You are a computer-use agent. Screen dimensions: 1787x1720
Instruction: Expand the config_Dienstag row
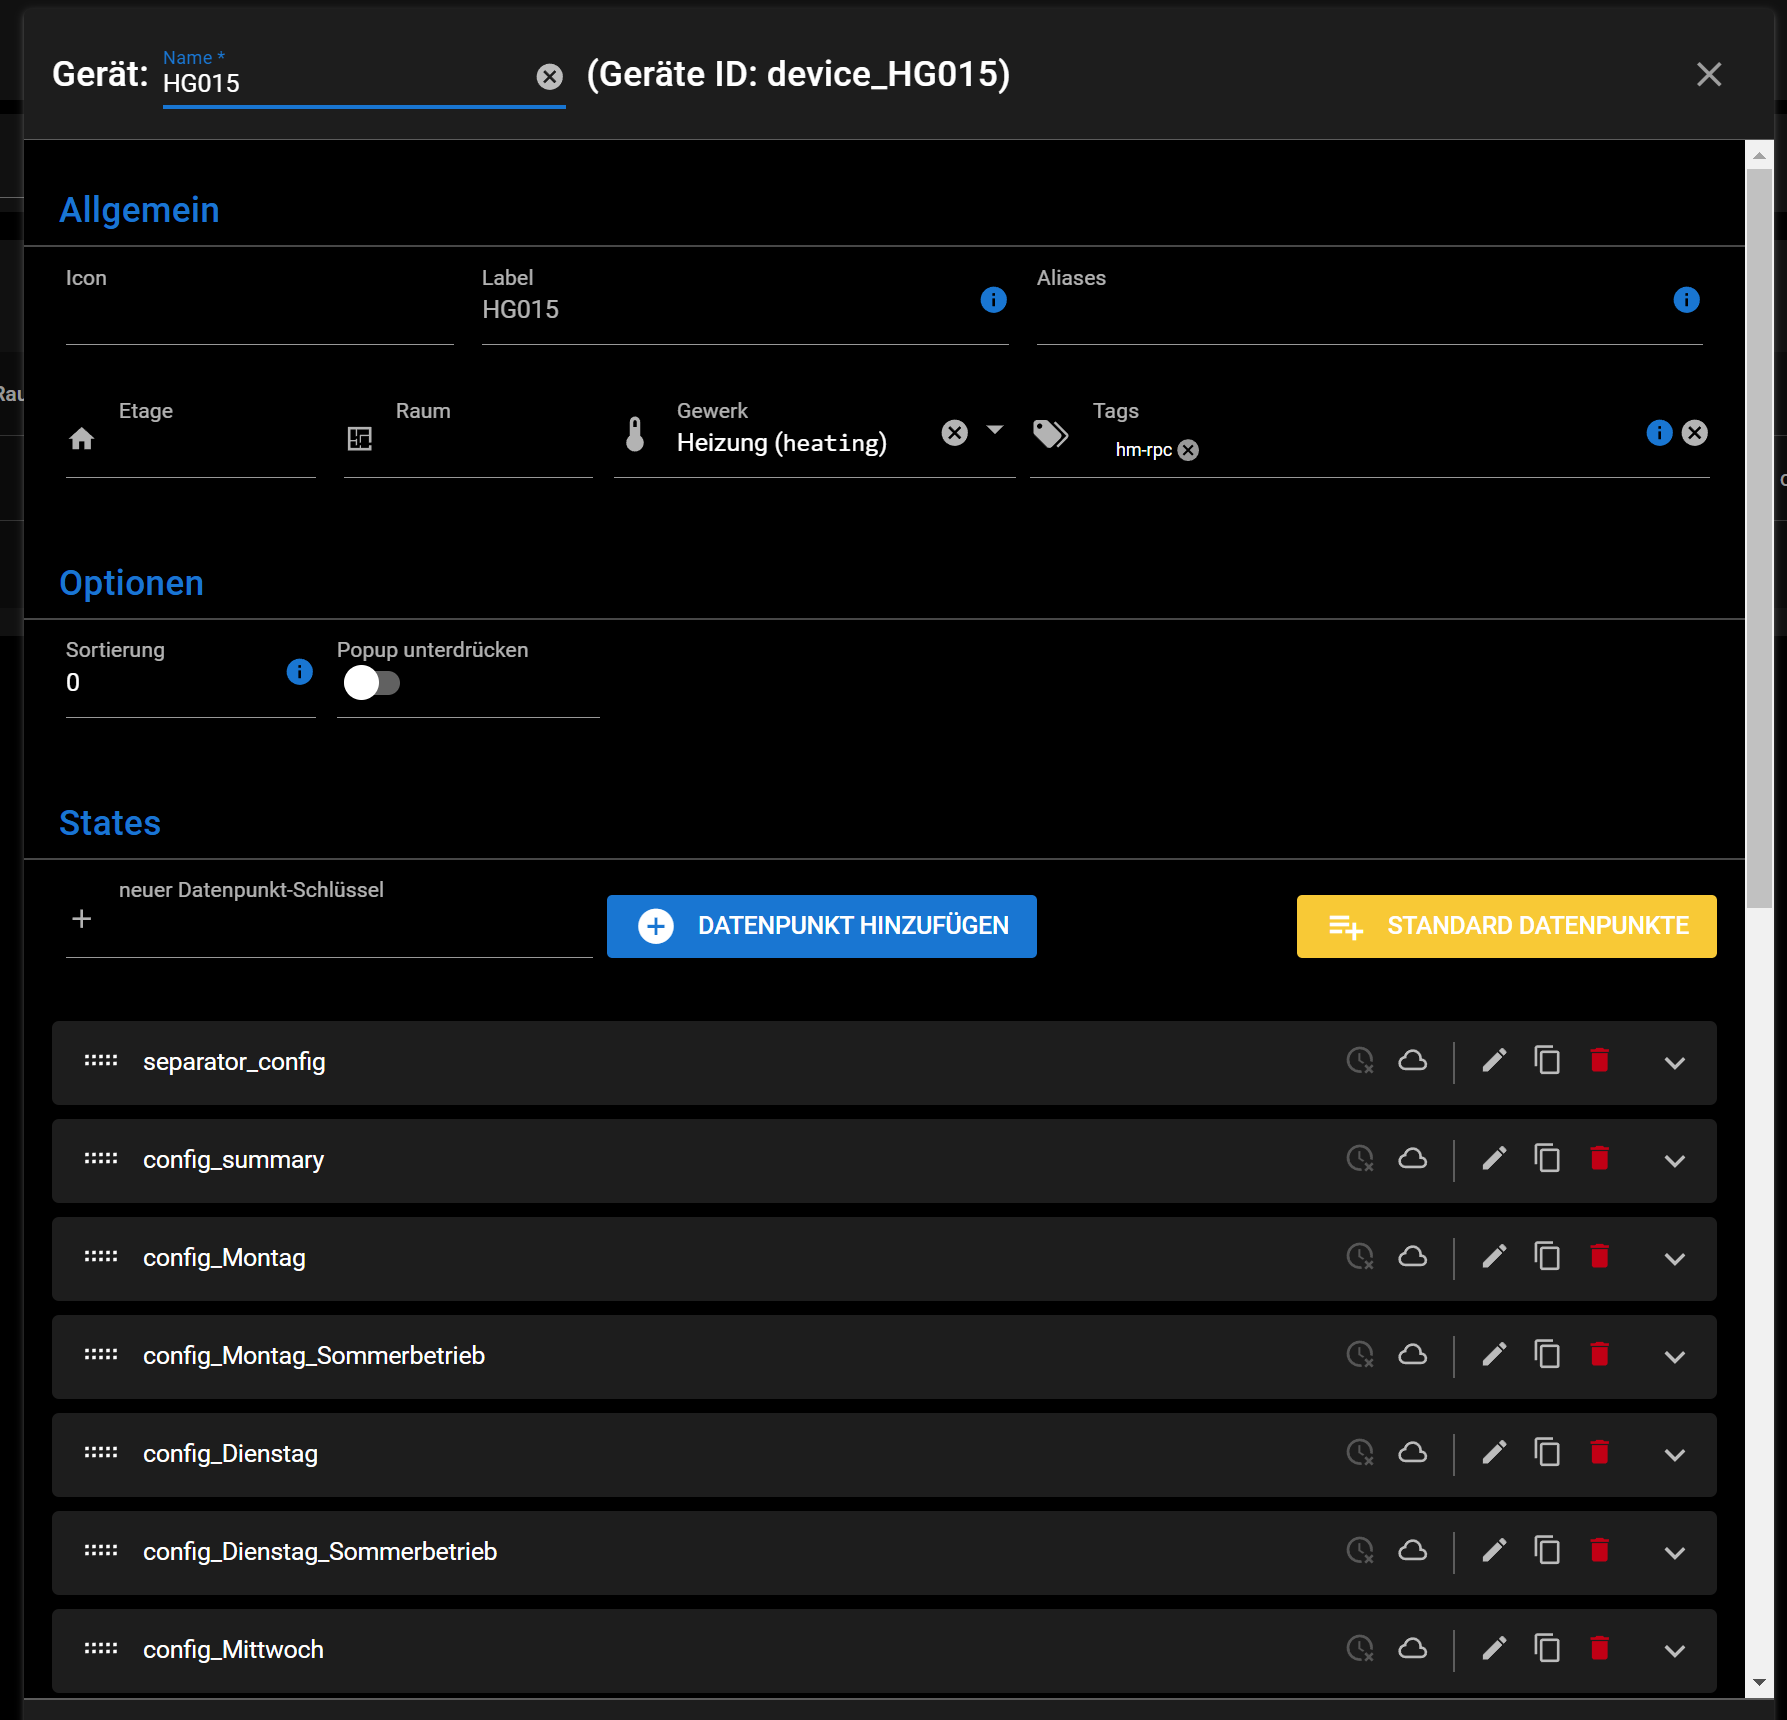point(1675,1455)
